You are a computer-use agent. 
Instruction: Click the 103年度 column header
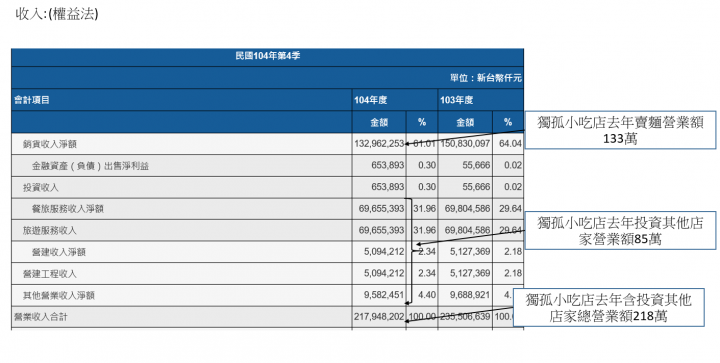tap(456, 100)
